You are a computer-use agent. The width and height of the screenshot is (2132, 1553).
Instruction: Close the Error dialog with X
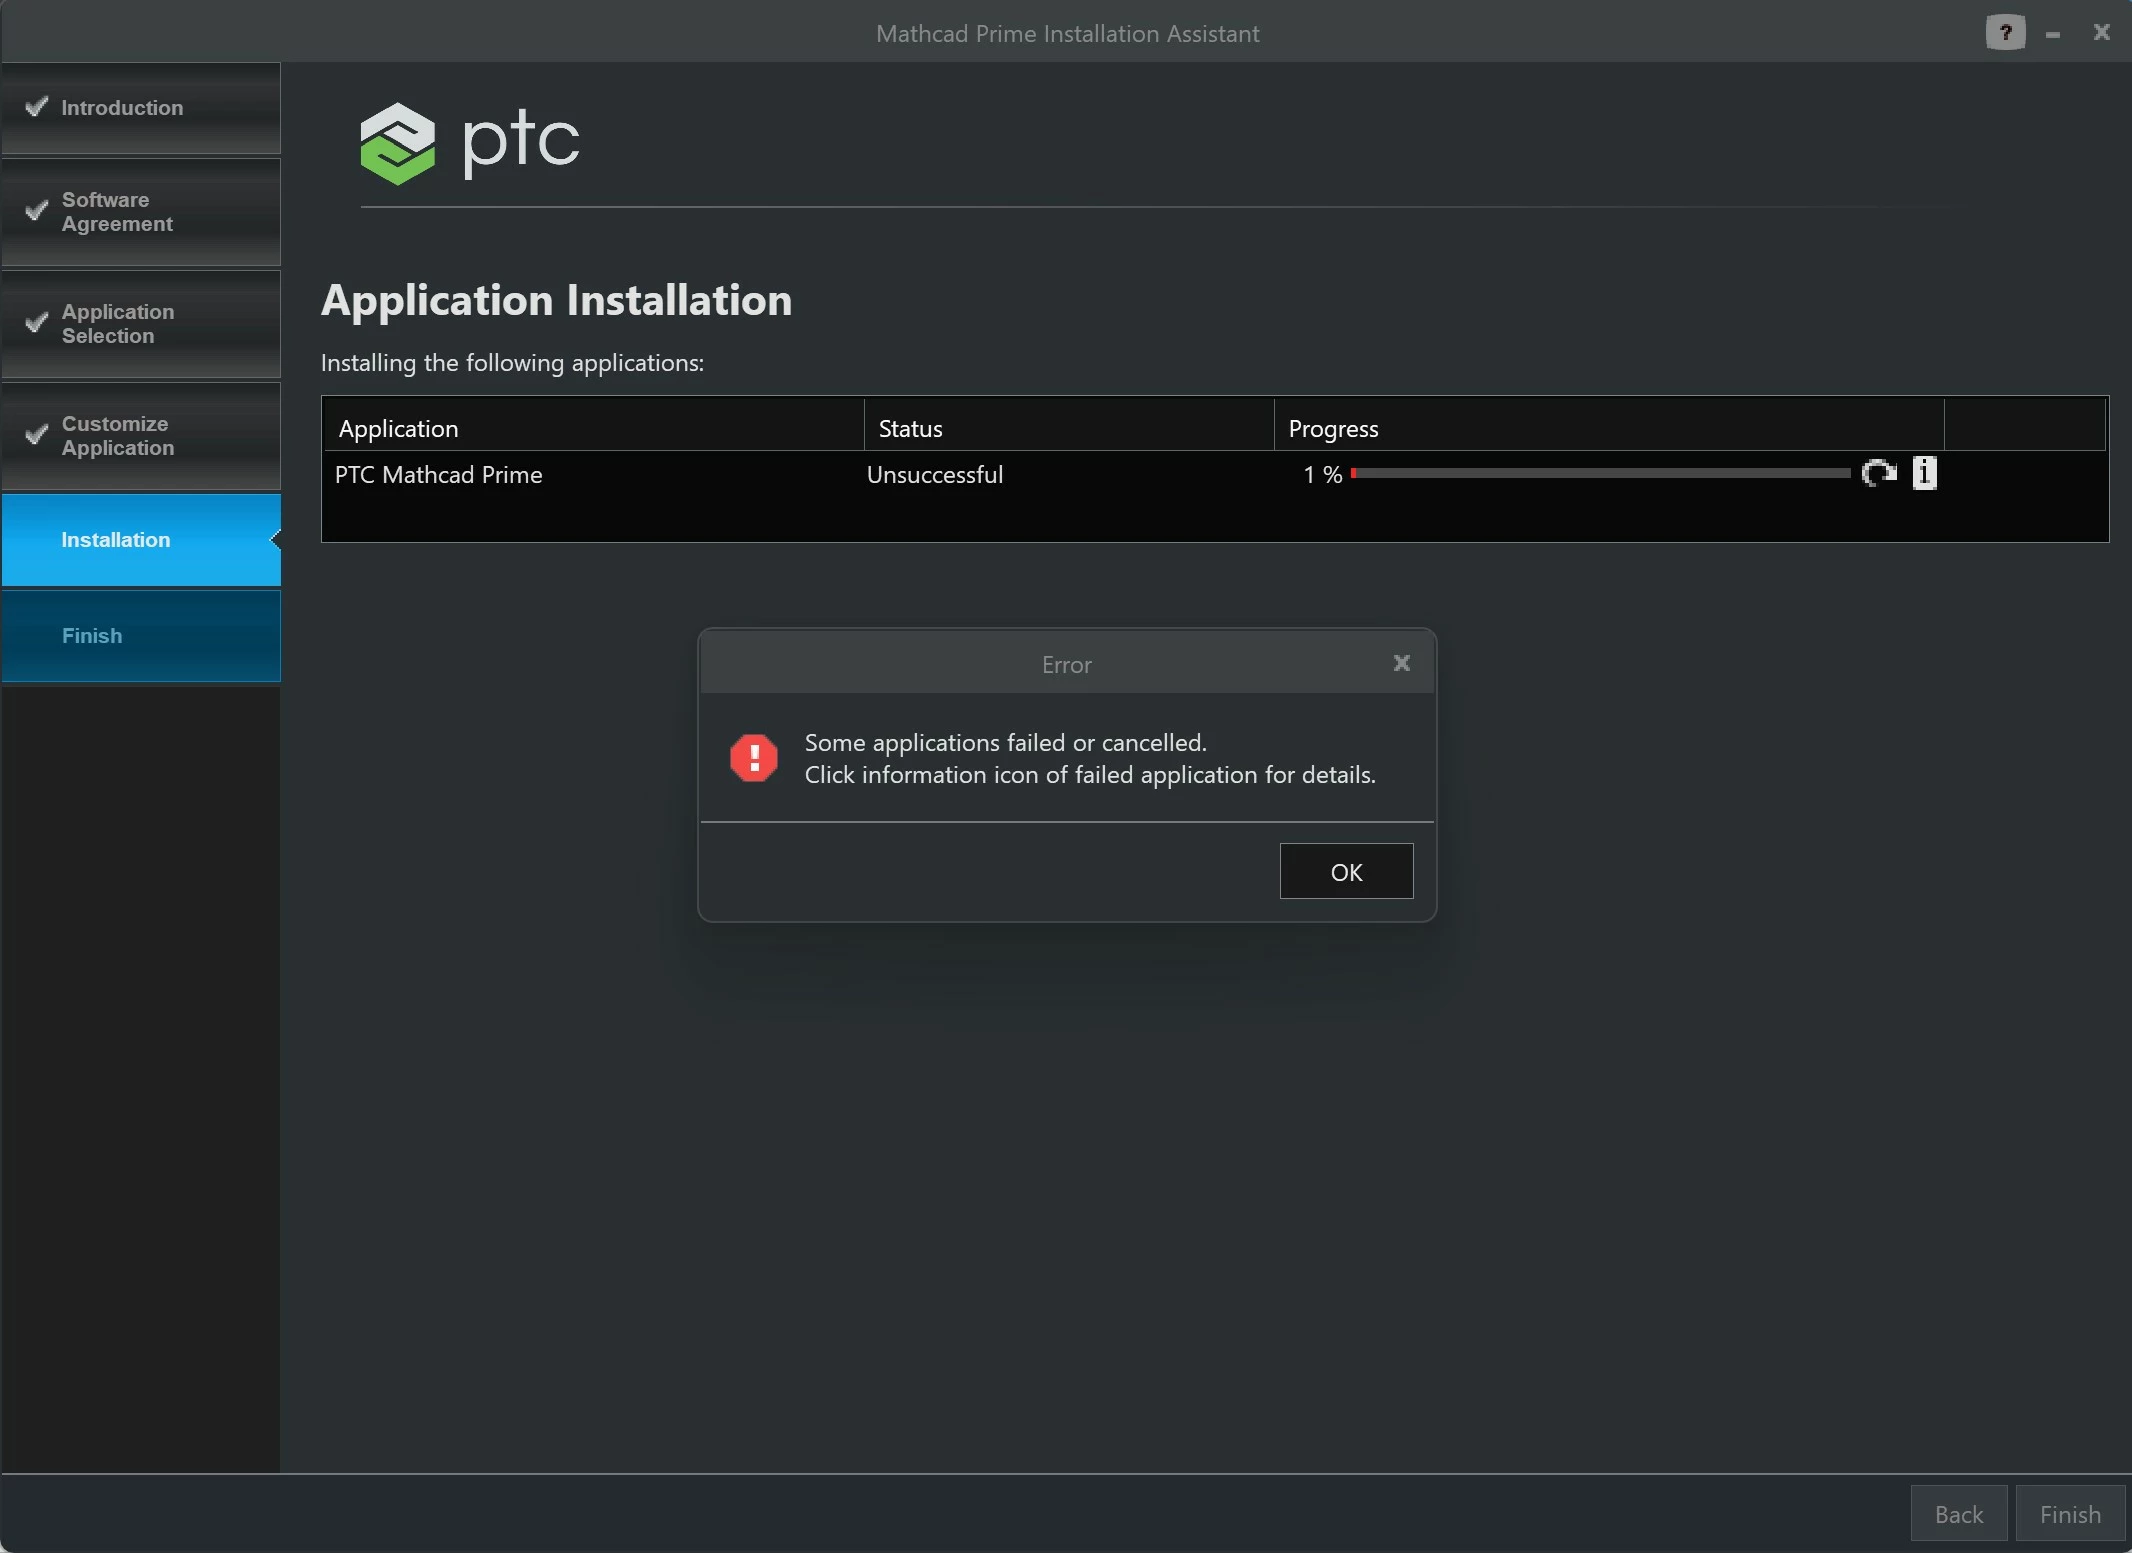(1401, 663)
